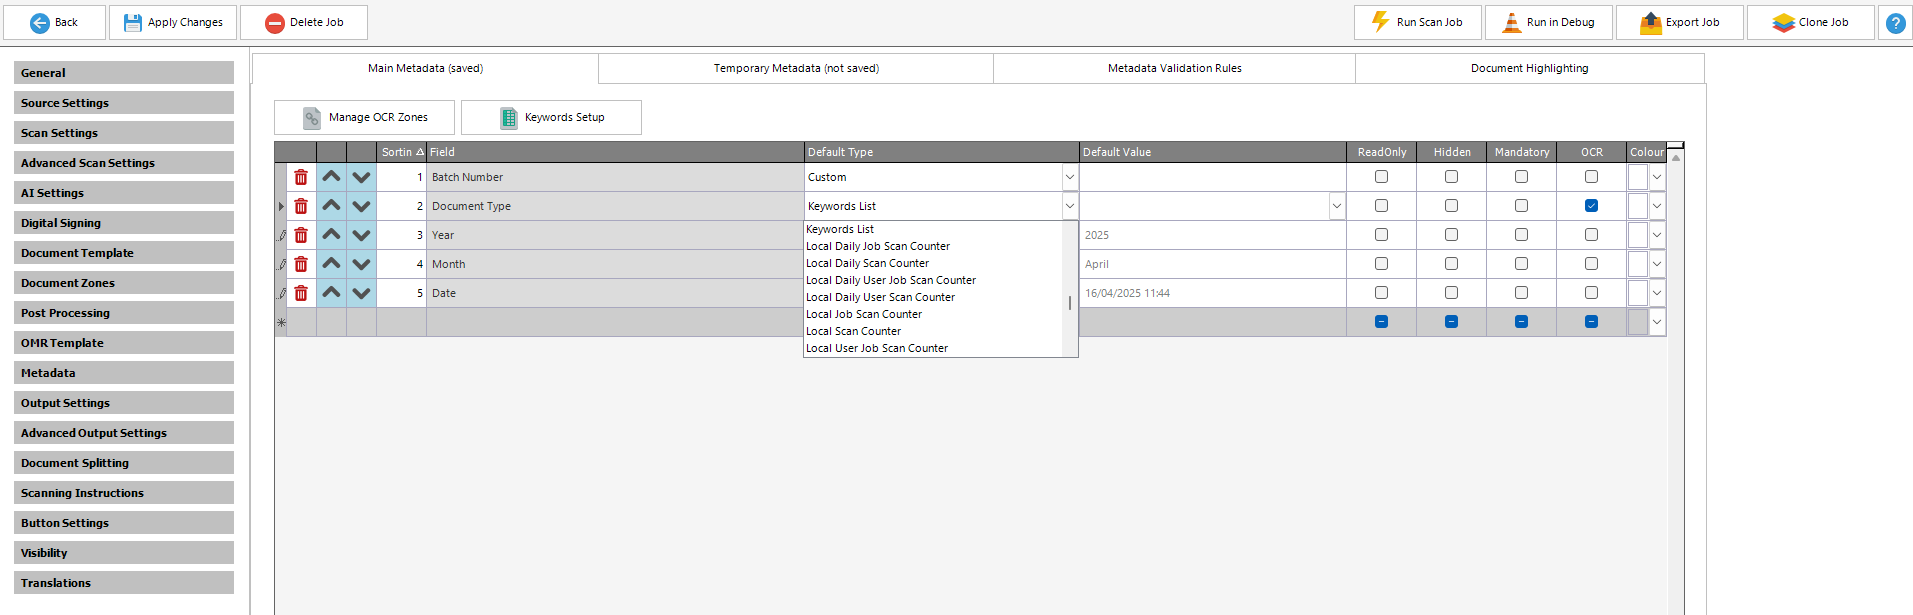Click the Run in Debug cone icon
This screenshot has width=1913, height=615.
tap(1511, 22)
